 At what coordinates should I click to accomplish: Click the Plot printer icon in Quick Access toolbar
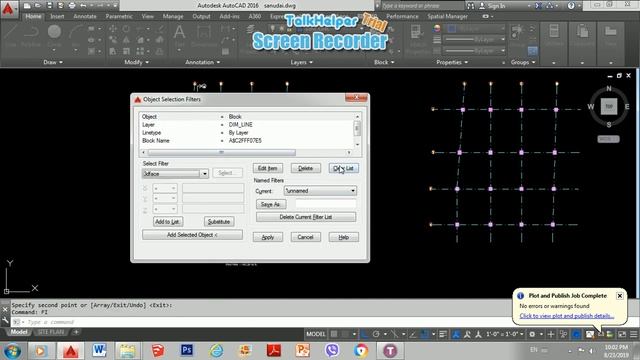[72, 6]
